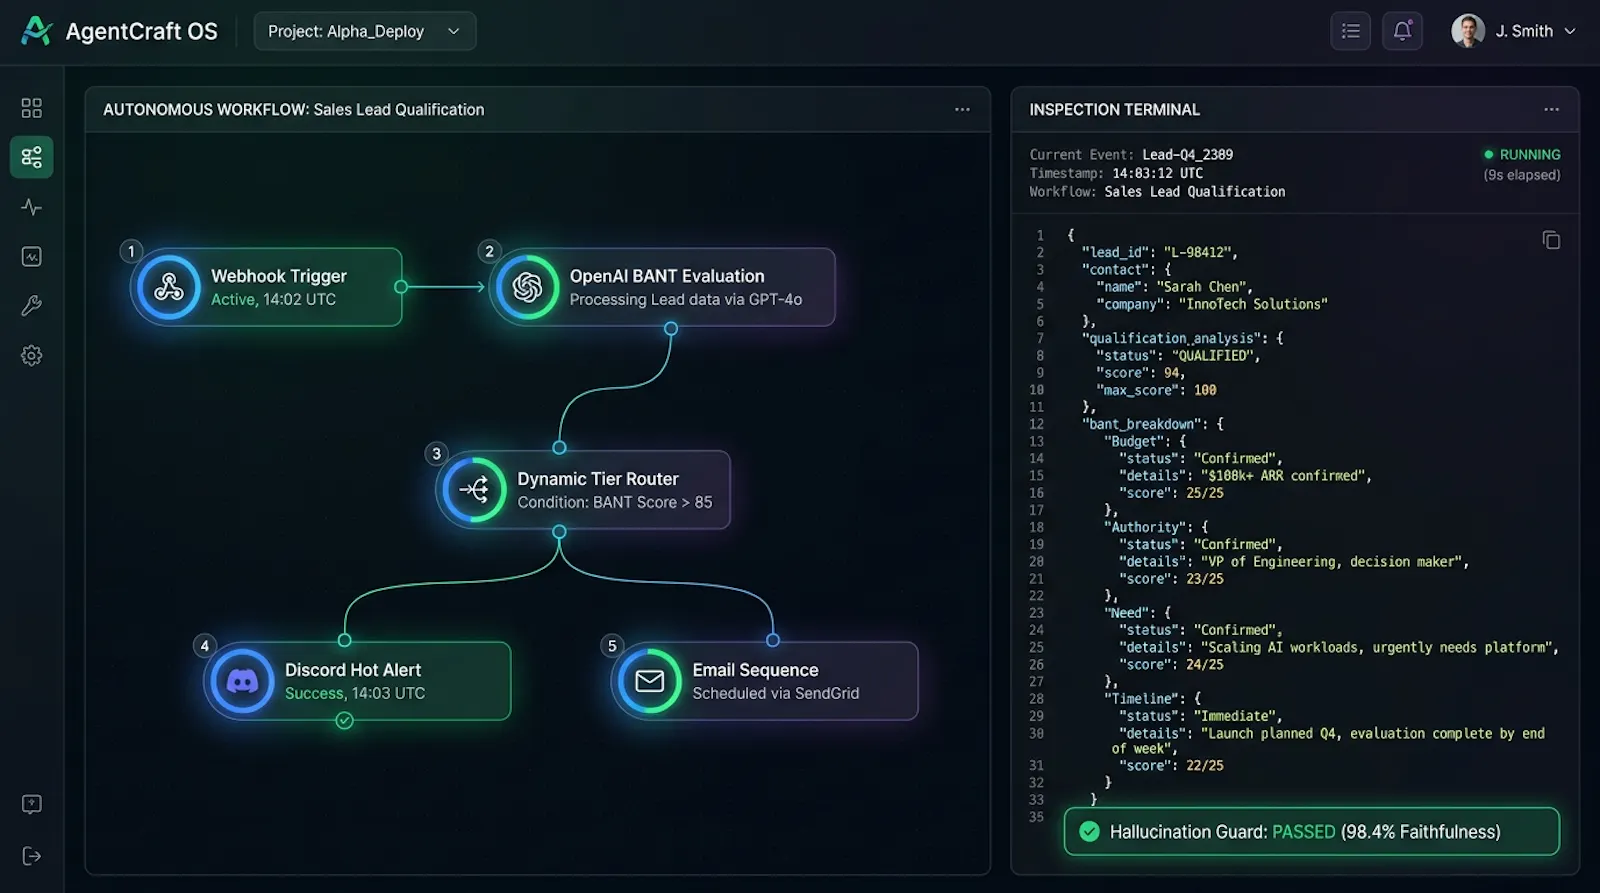Expand the J. Smith account chevron
The height and width of the screenshot is (893, 1600).
click(1569, 31)
